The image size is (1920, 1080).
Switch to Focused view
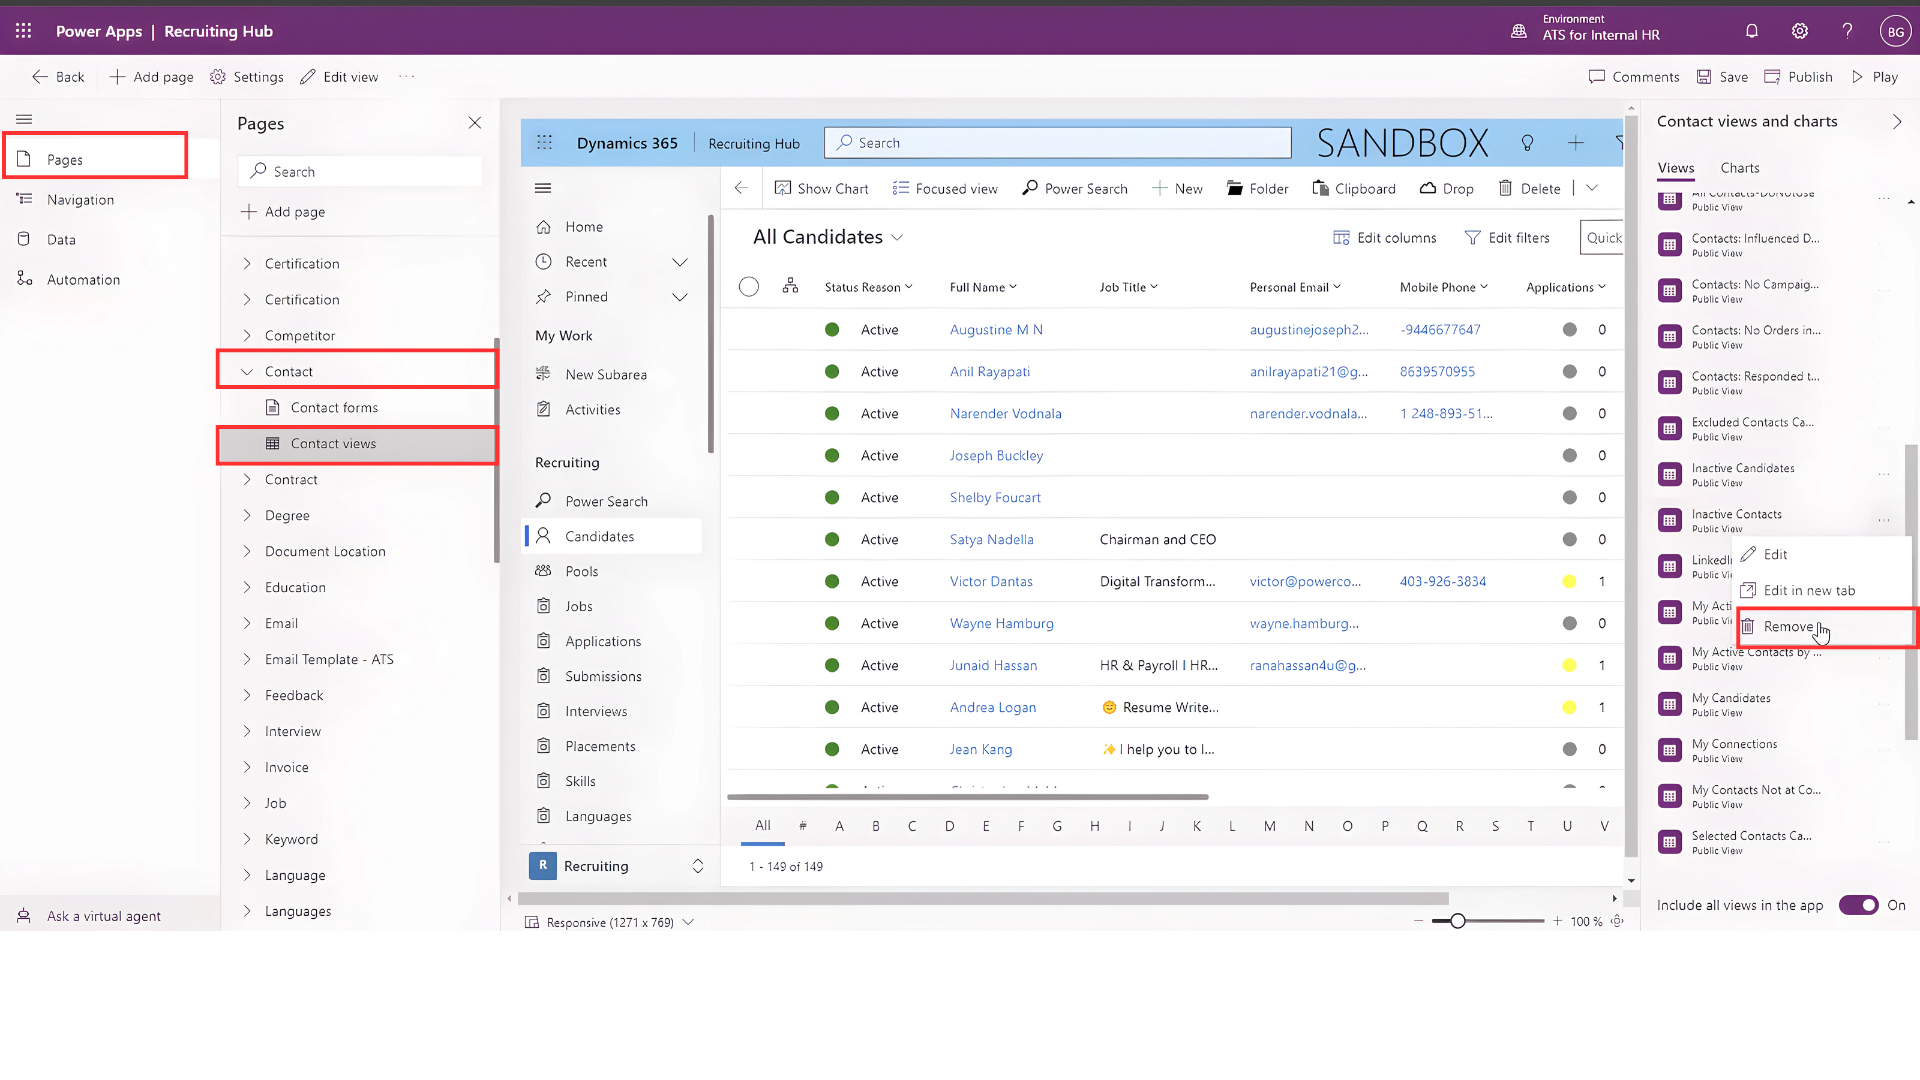tap(945, 189)
